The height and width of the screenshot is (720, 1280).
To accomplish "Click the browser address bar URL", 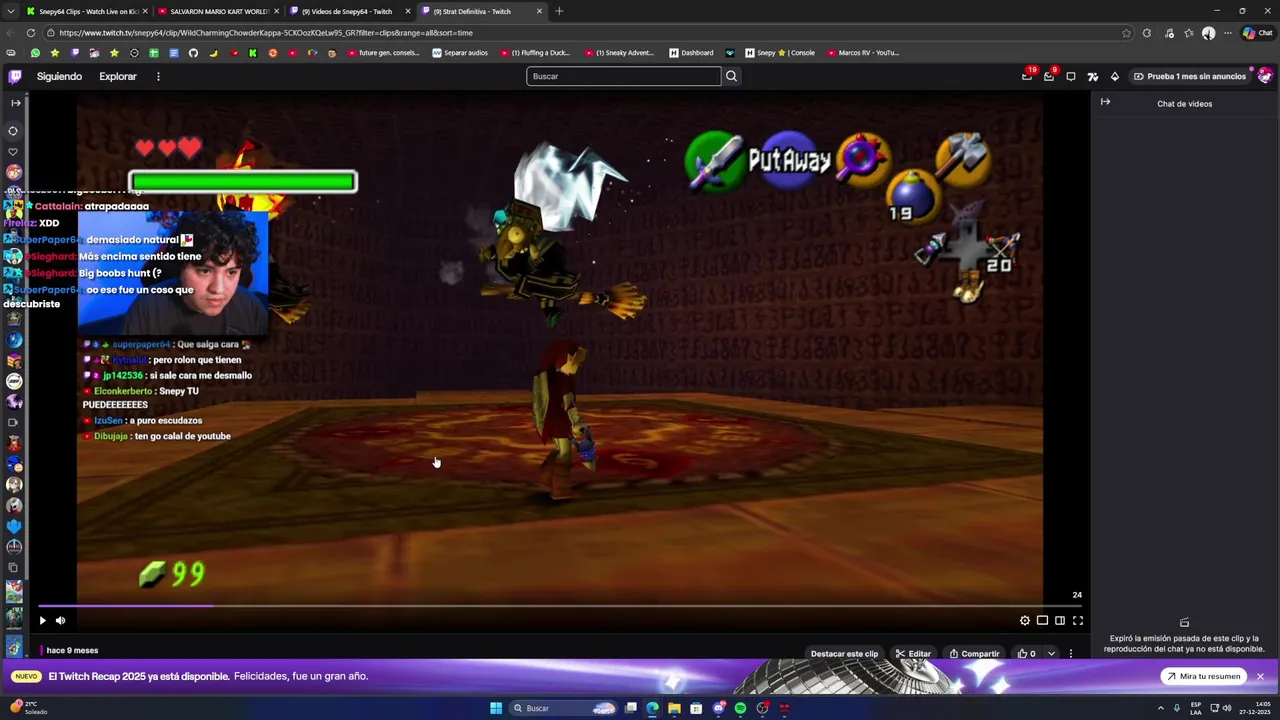I will [265, 33].
